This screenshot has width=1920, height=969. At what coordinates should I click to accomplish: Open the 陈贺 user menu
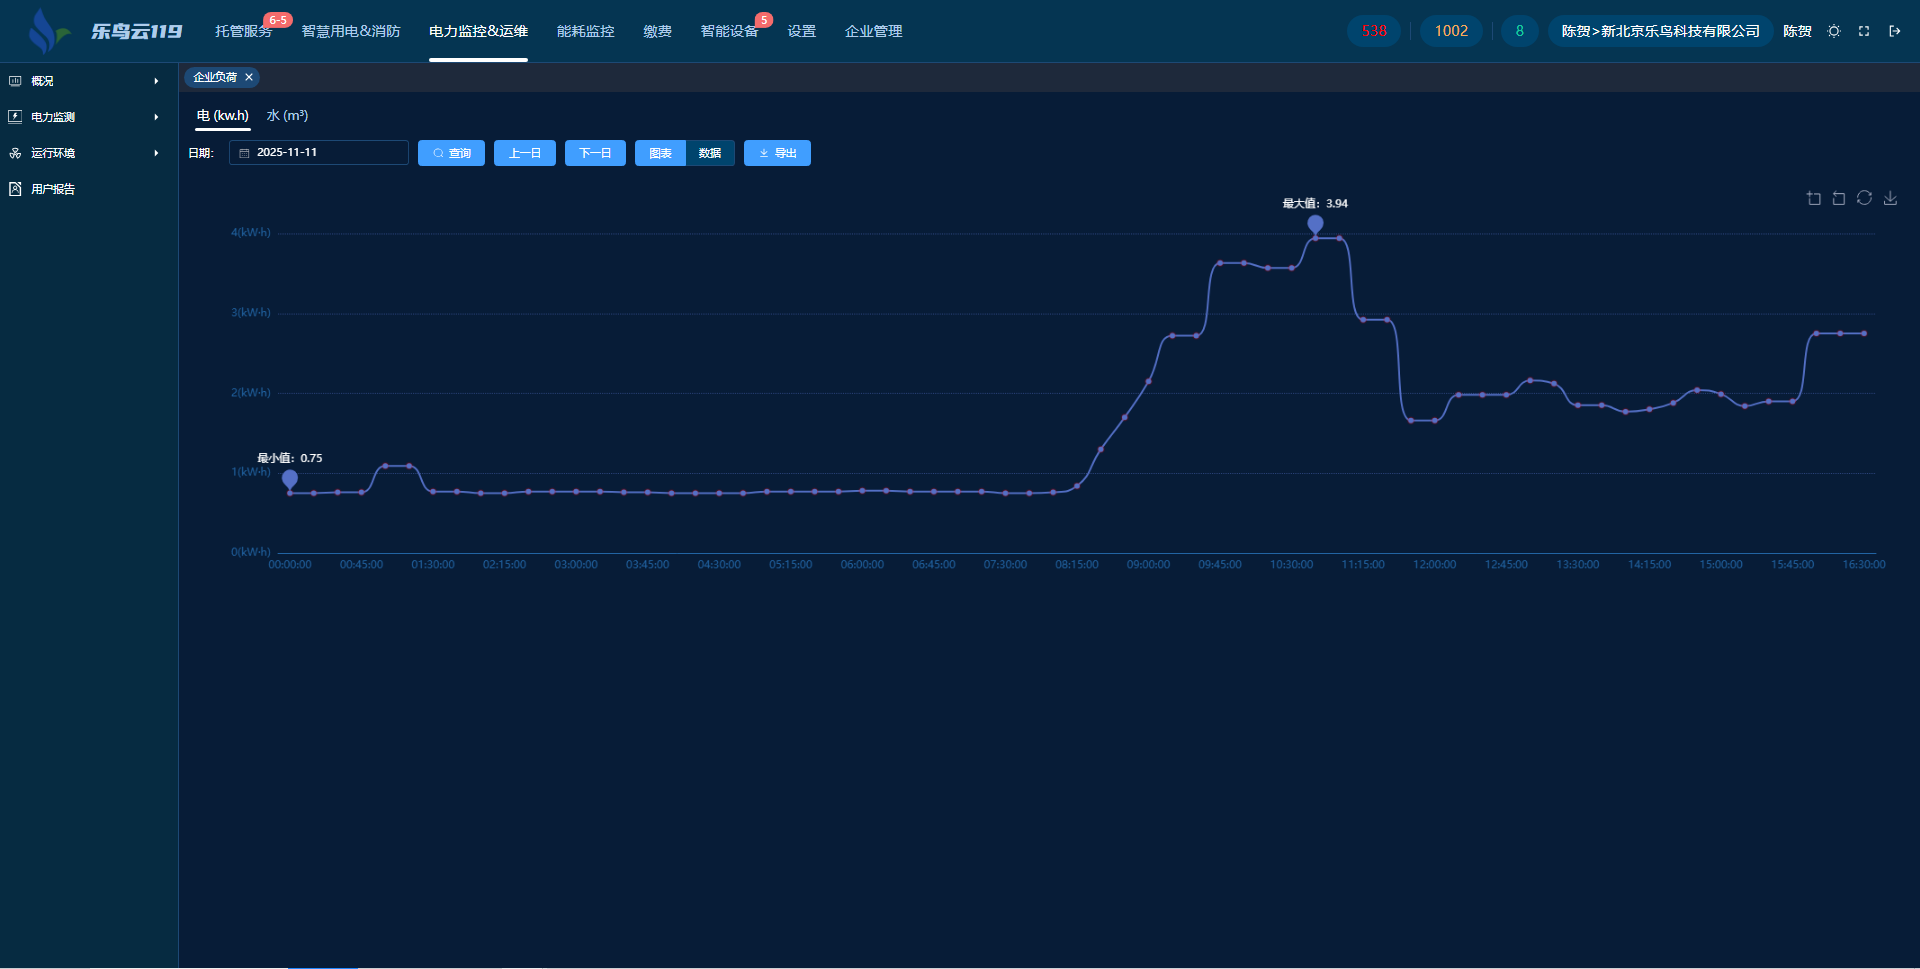coord(1797,31)
